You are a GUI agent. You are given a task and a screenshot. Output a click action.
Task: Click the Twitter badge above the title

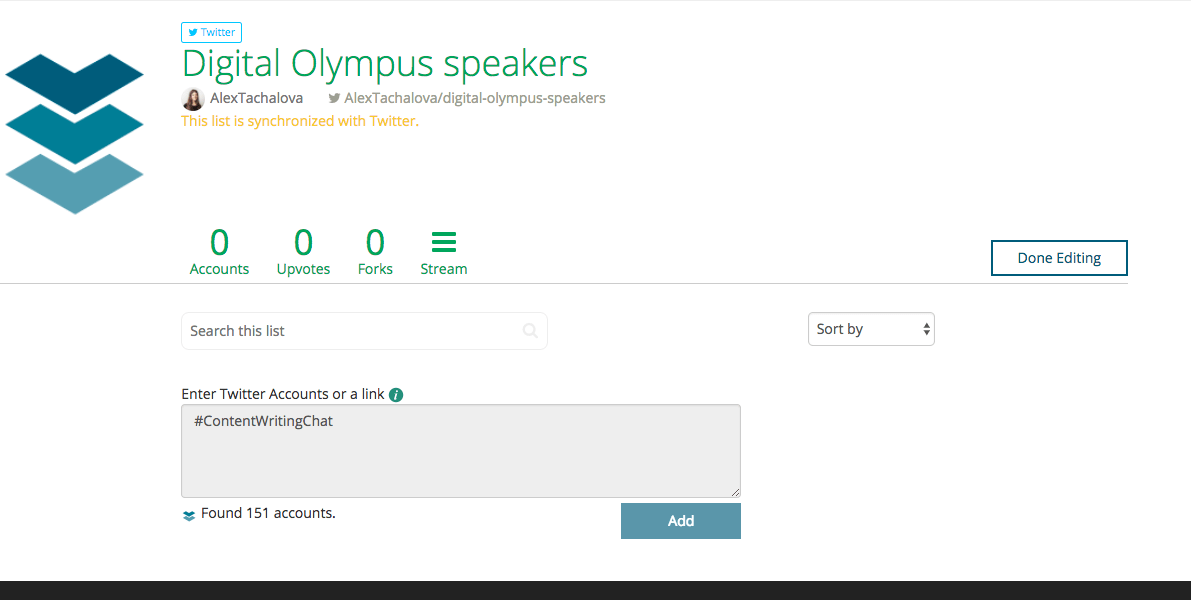(x=211, y=32)
